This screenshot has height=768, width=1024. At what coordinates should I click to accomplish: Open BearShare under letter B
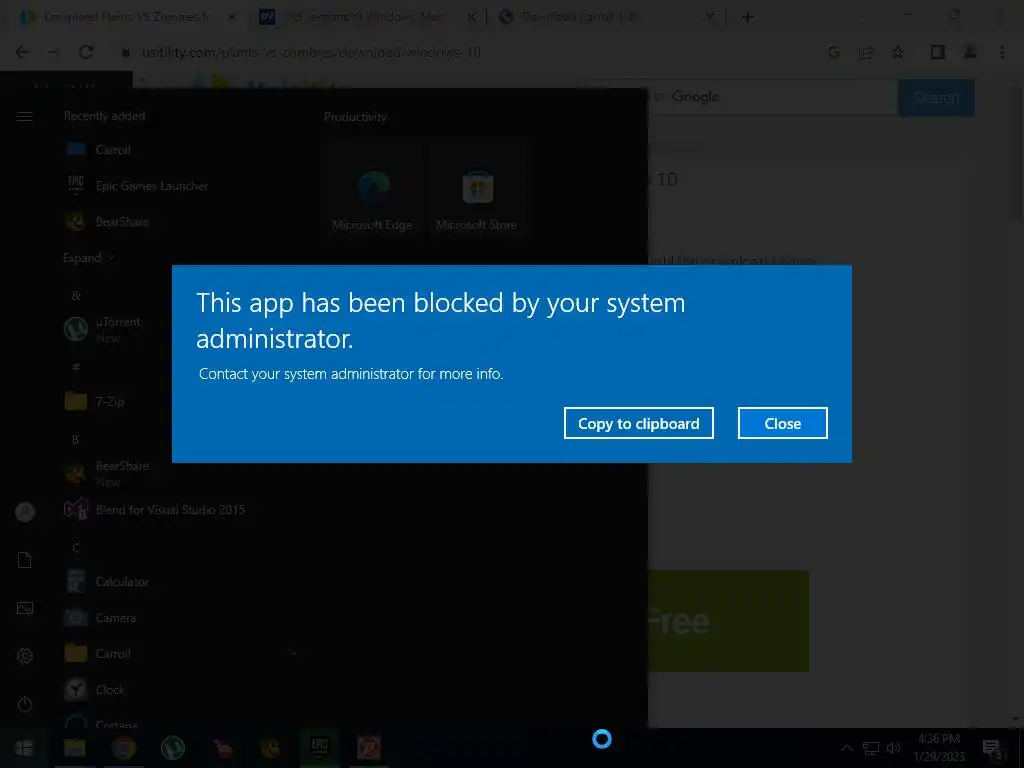coord(106,473)
